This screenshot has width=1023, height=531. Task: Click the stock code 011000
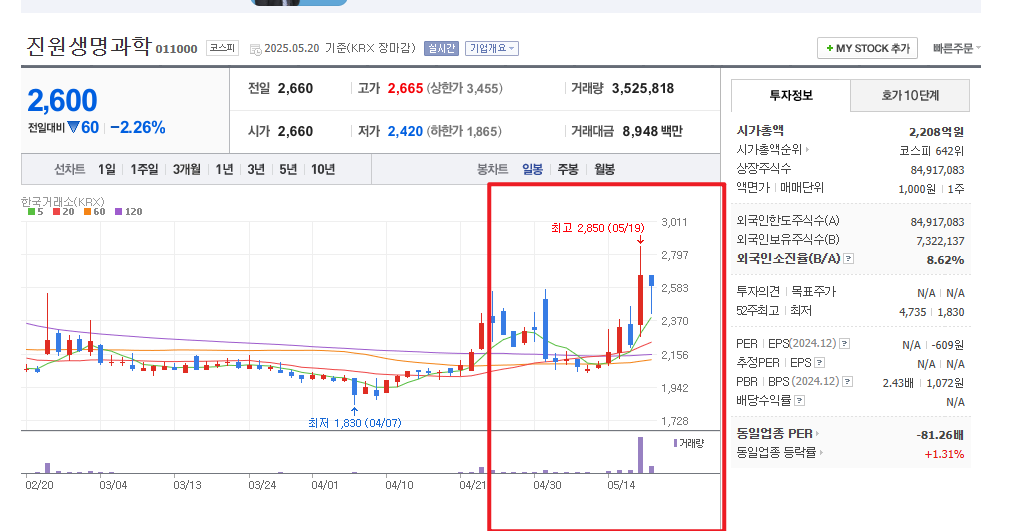click(176, 50)
